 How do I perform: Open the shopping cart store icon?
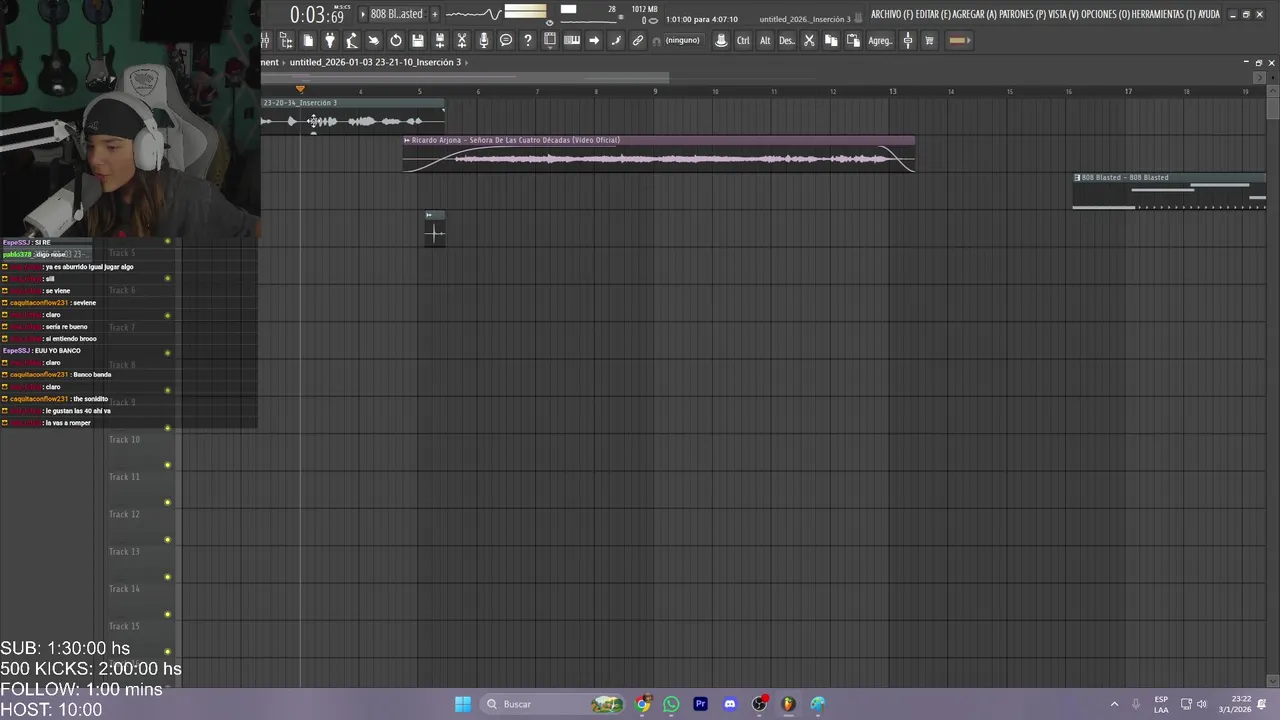point(929,40)
